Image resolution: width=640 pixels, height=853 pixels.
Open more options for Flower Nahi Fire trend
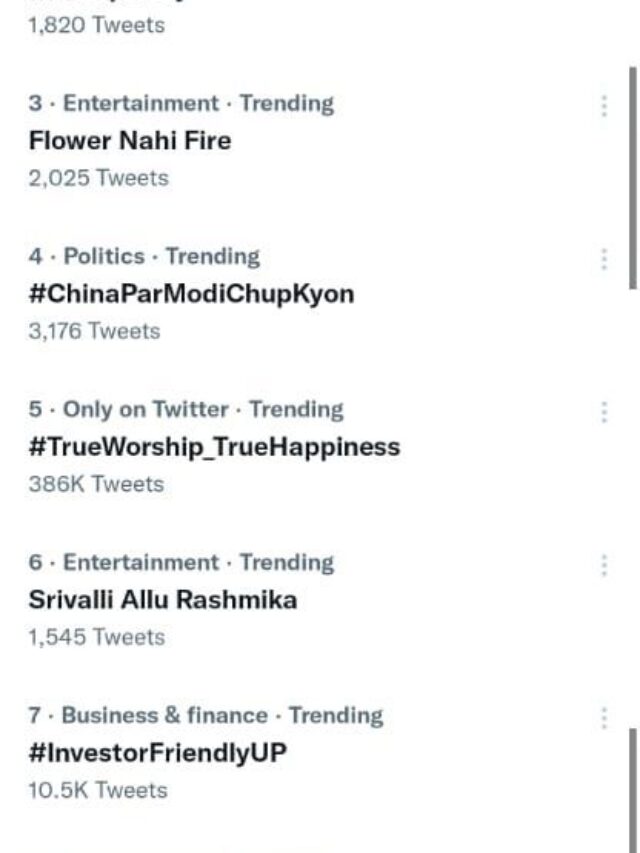[604, 102]
